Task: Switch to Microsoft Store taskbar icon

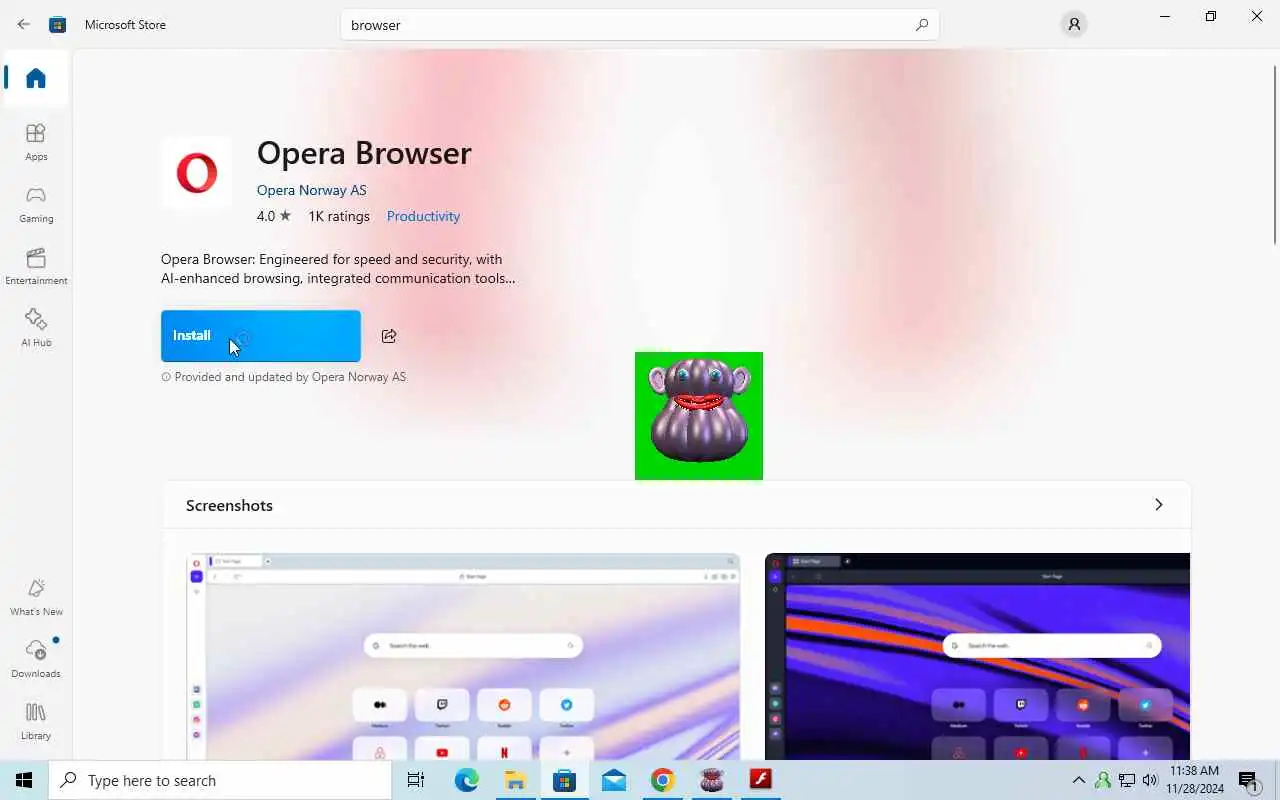Action: [564, 780]
